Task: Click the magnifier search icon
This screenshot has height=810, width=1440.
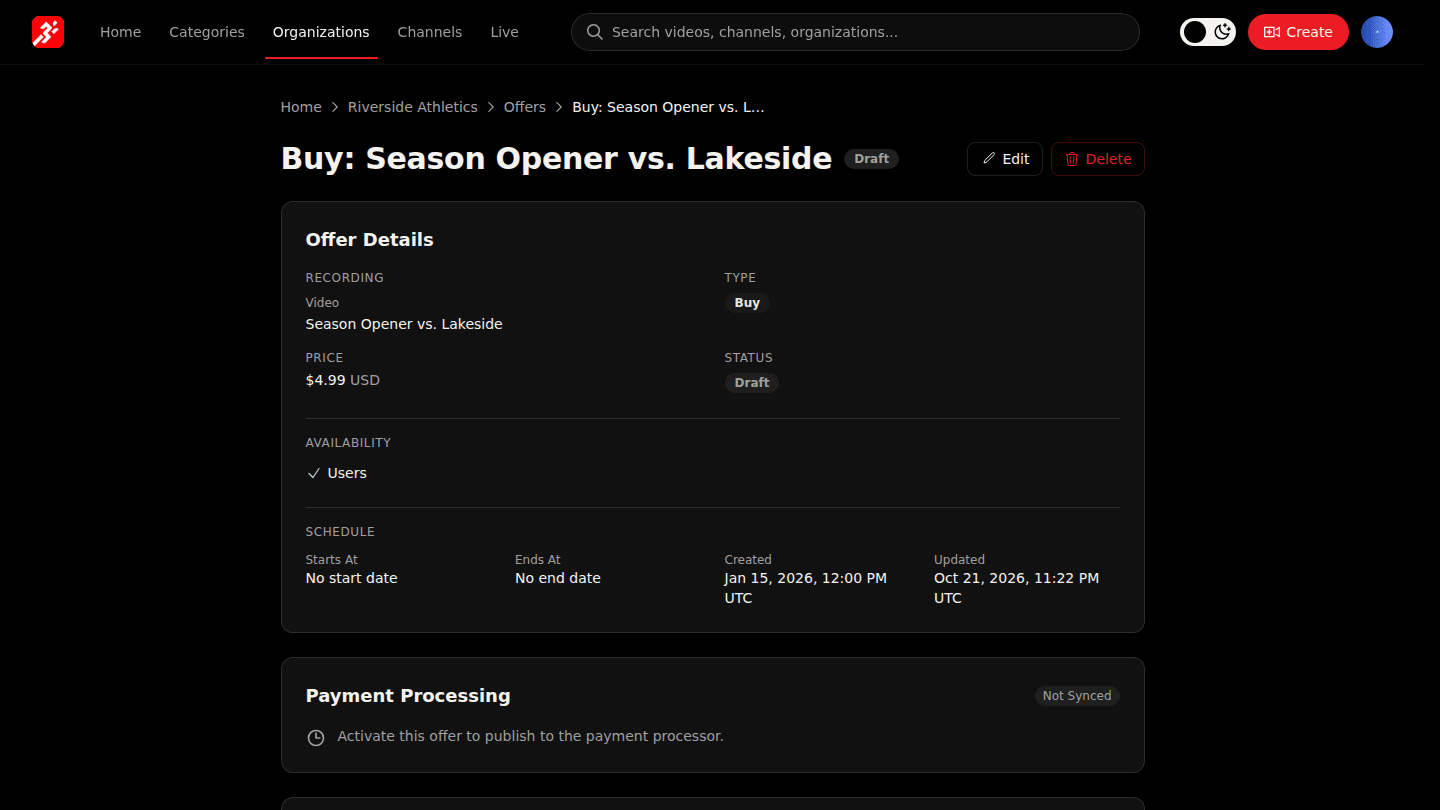Action: tap(594, 32)
